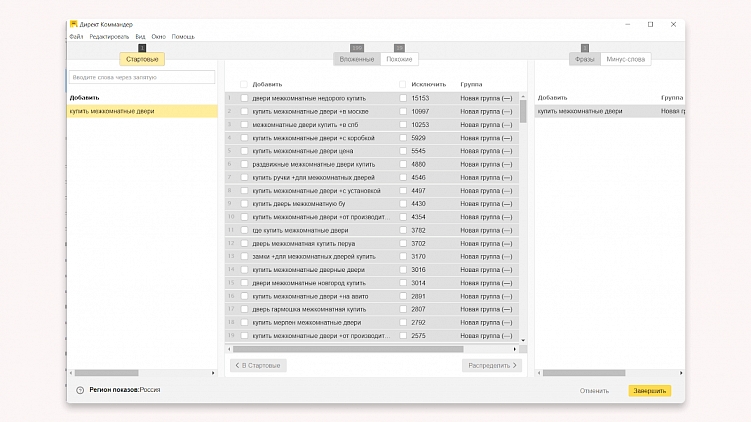This screenshot has height=422, width=751.
Task: Click the Группа column header in the middle table
Action: click(471, 84)
